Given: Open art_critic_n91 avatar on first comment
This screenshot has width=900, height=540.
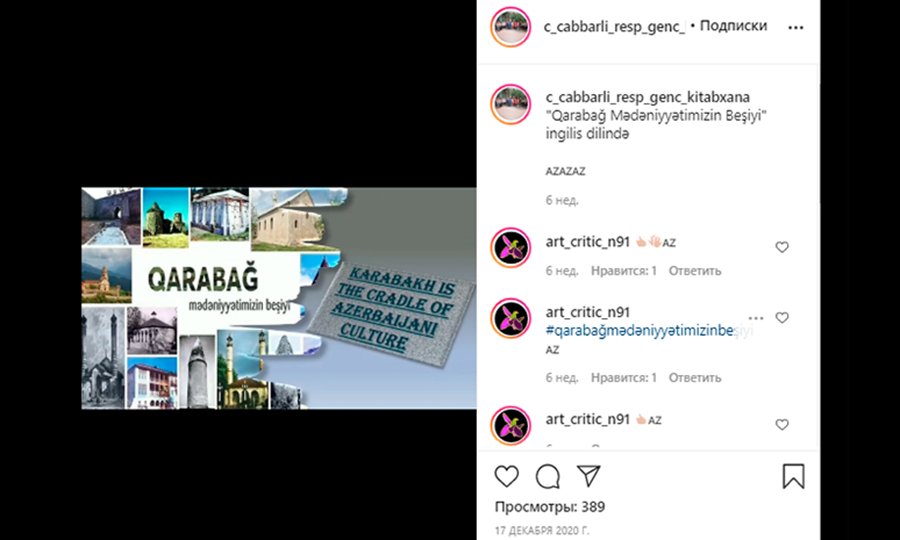Looking at the screenshot, I should click(x=510, y=248).
